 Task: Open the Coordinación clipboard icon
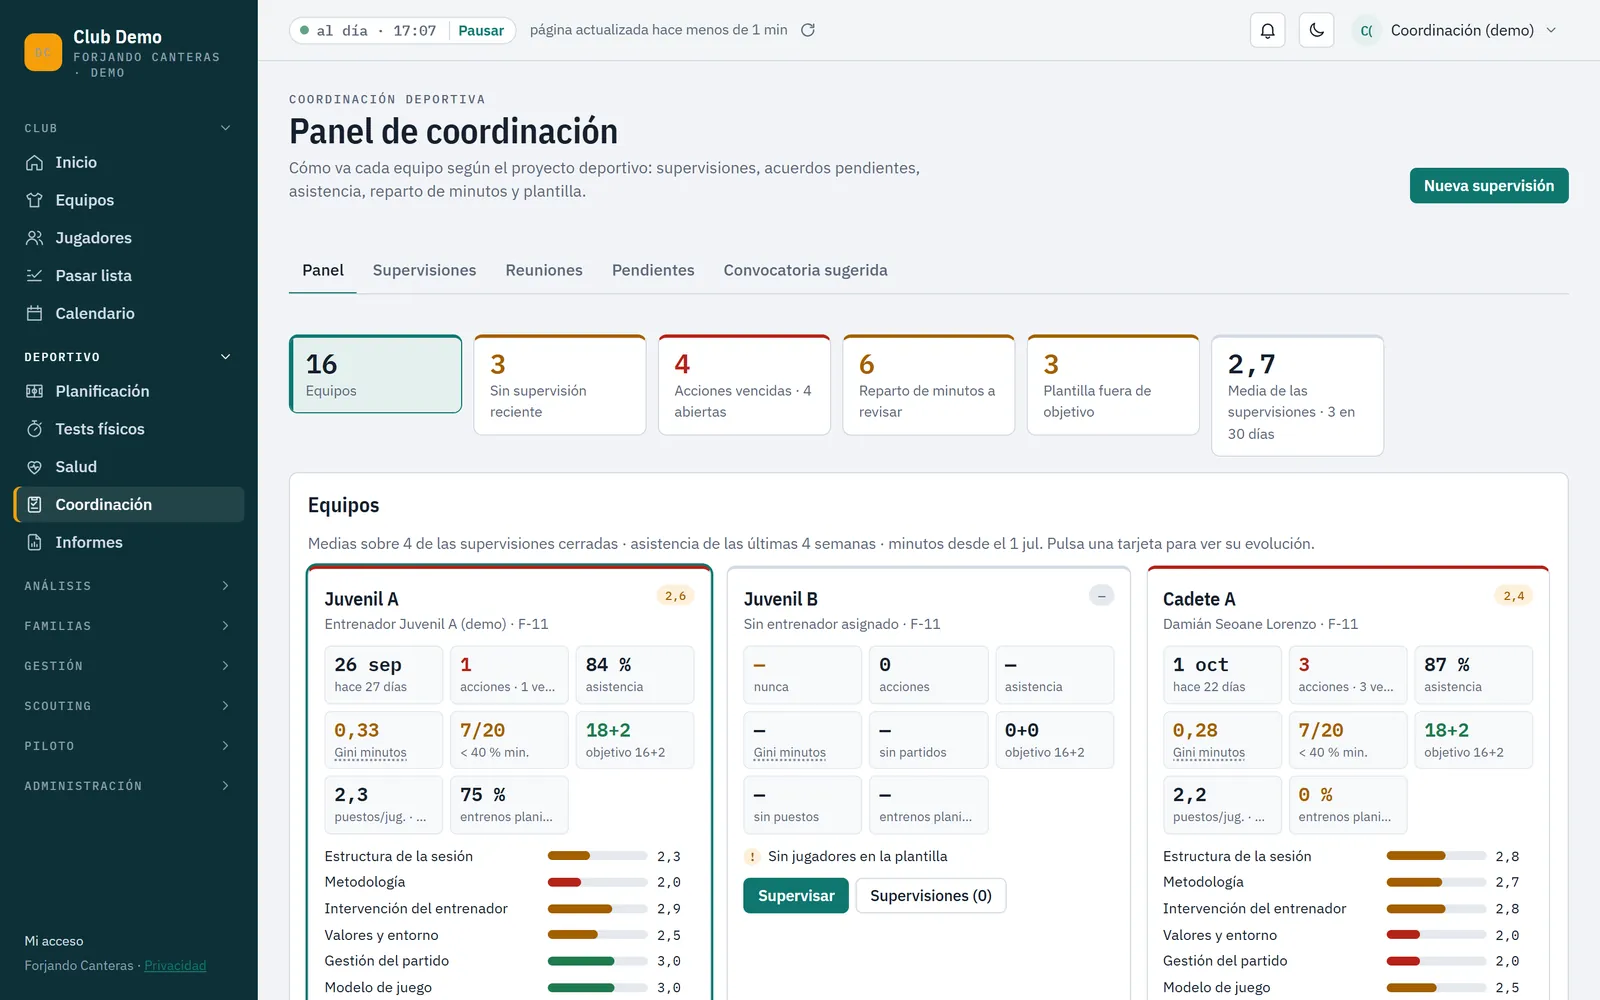coord(34,505)
